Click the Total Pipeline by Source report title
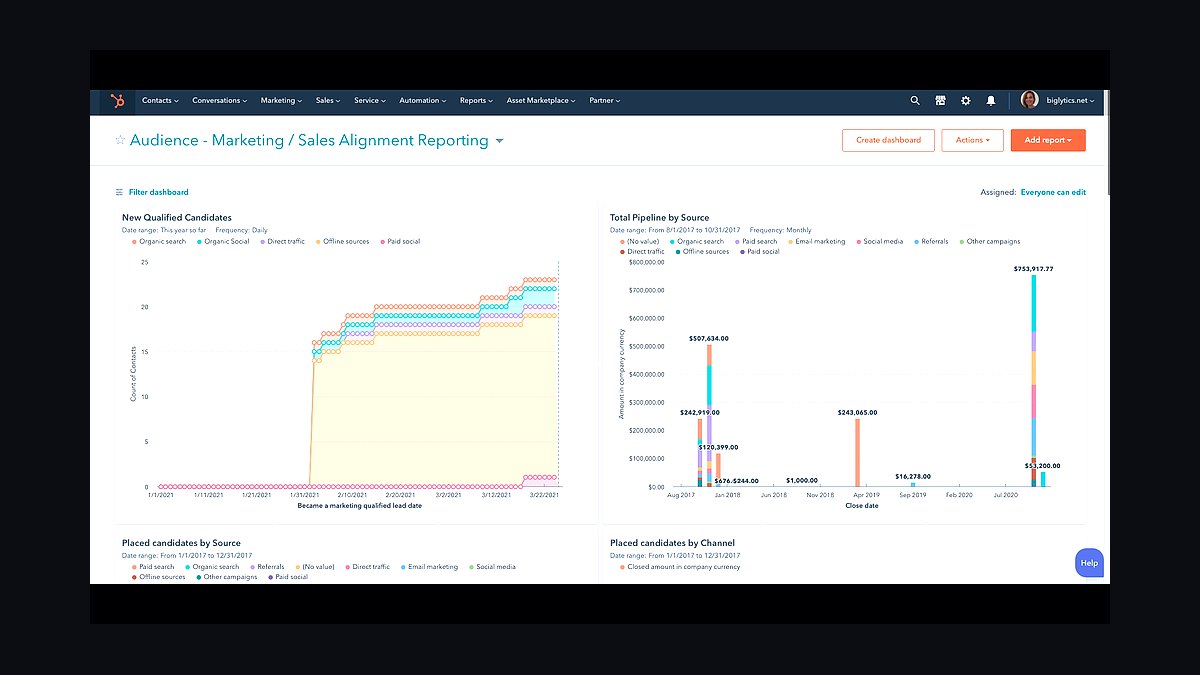 point(660,217)
